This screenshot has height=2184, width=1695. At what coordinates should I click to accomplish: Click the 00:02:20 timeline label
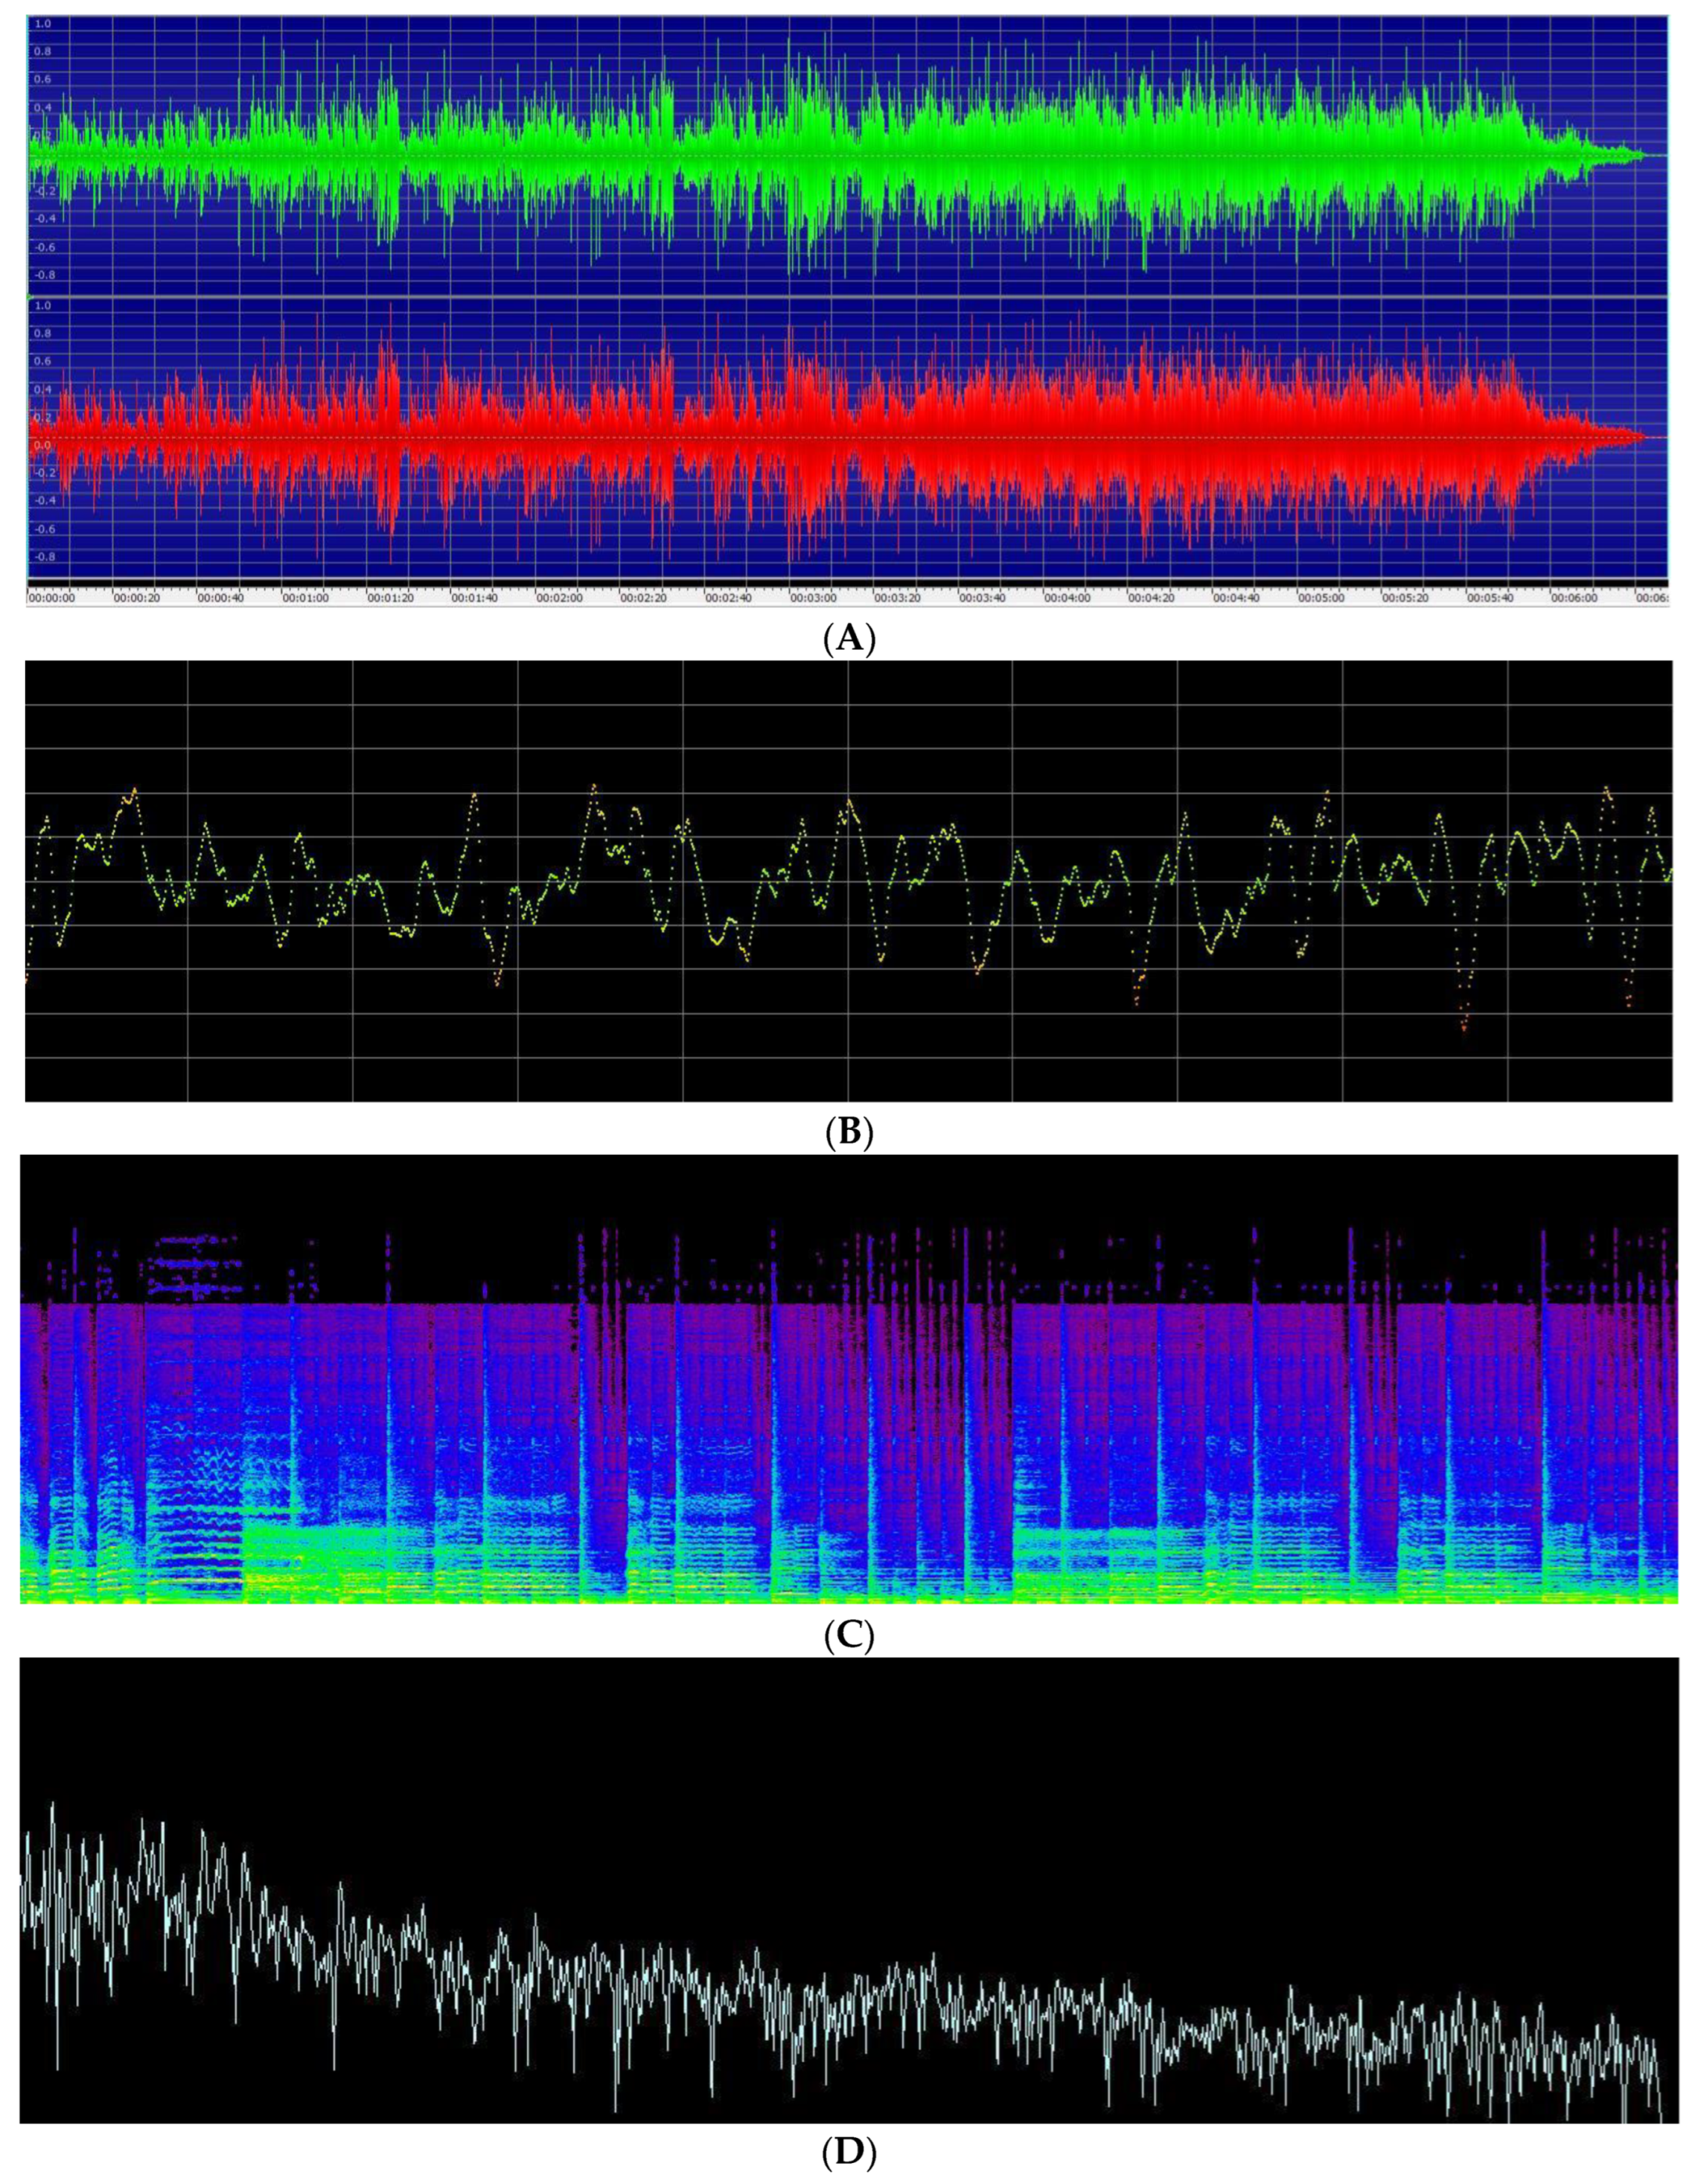coord(644,598)
